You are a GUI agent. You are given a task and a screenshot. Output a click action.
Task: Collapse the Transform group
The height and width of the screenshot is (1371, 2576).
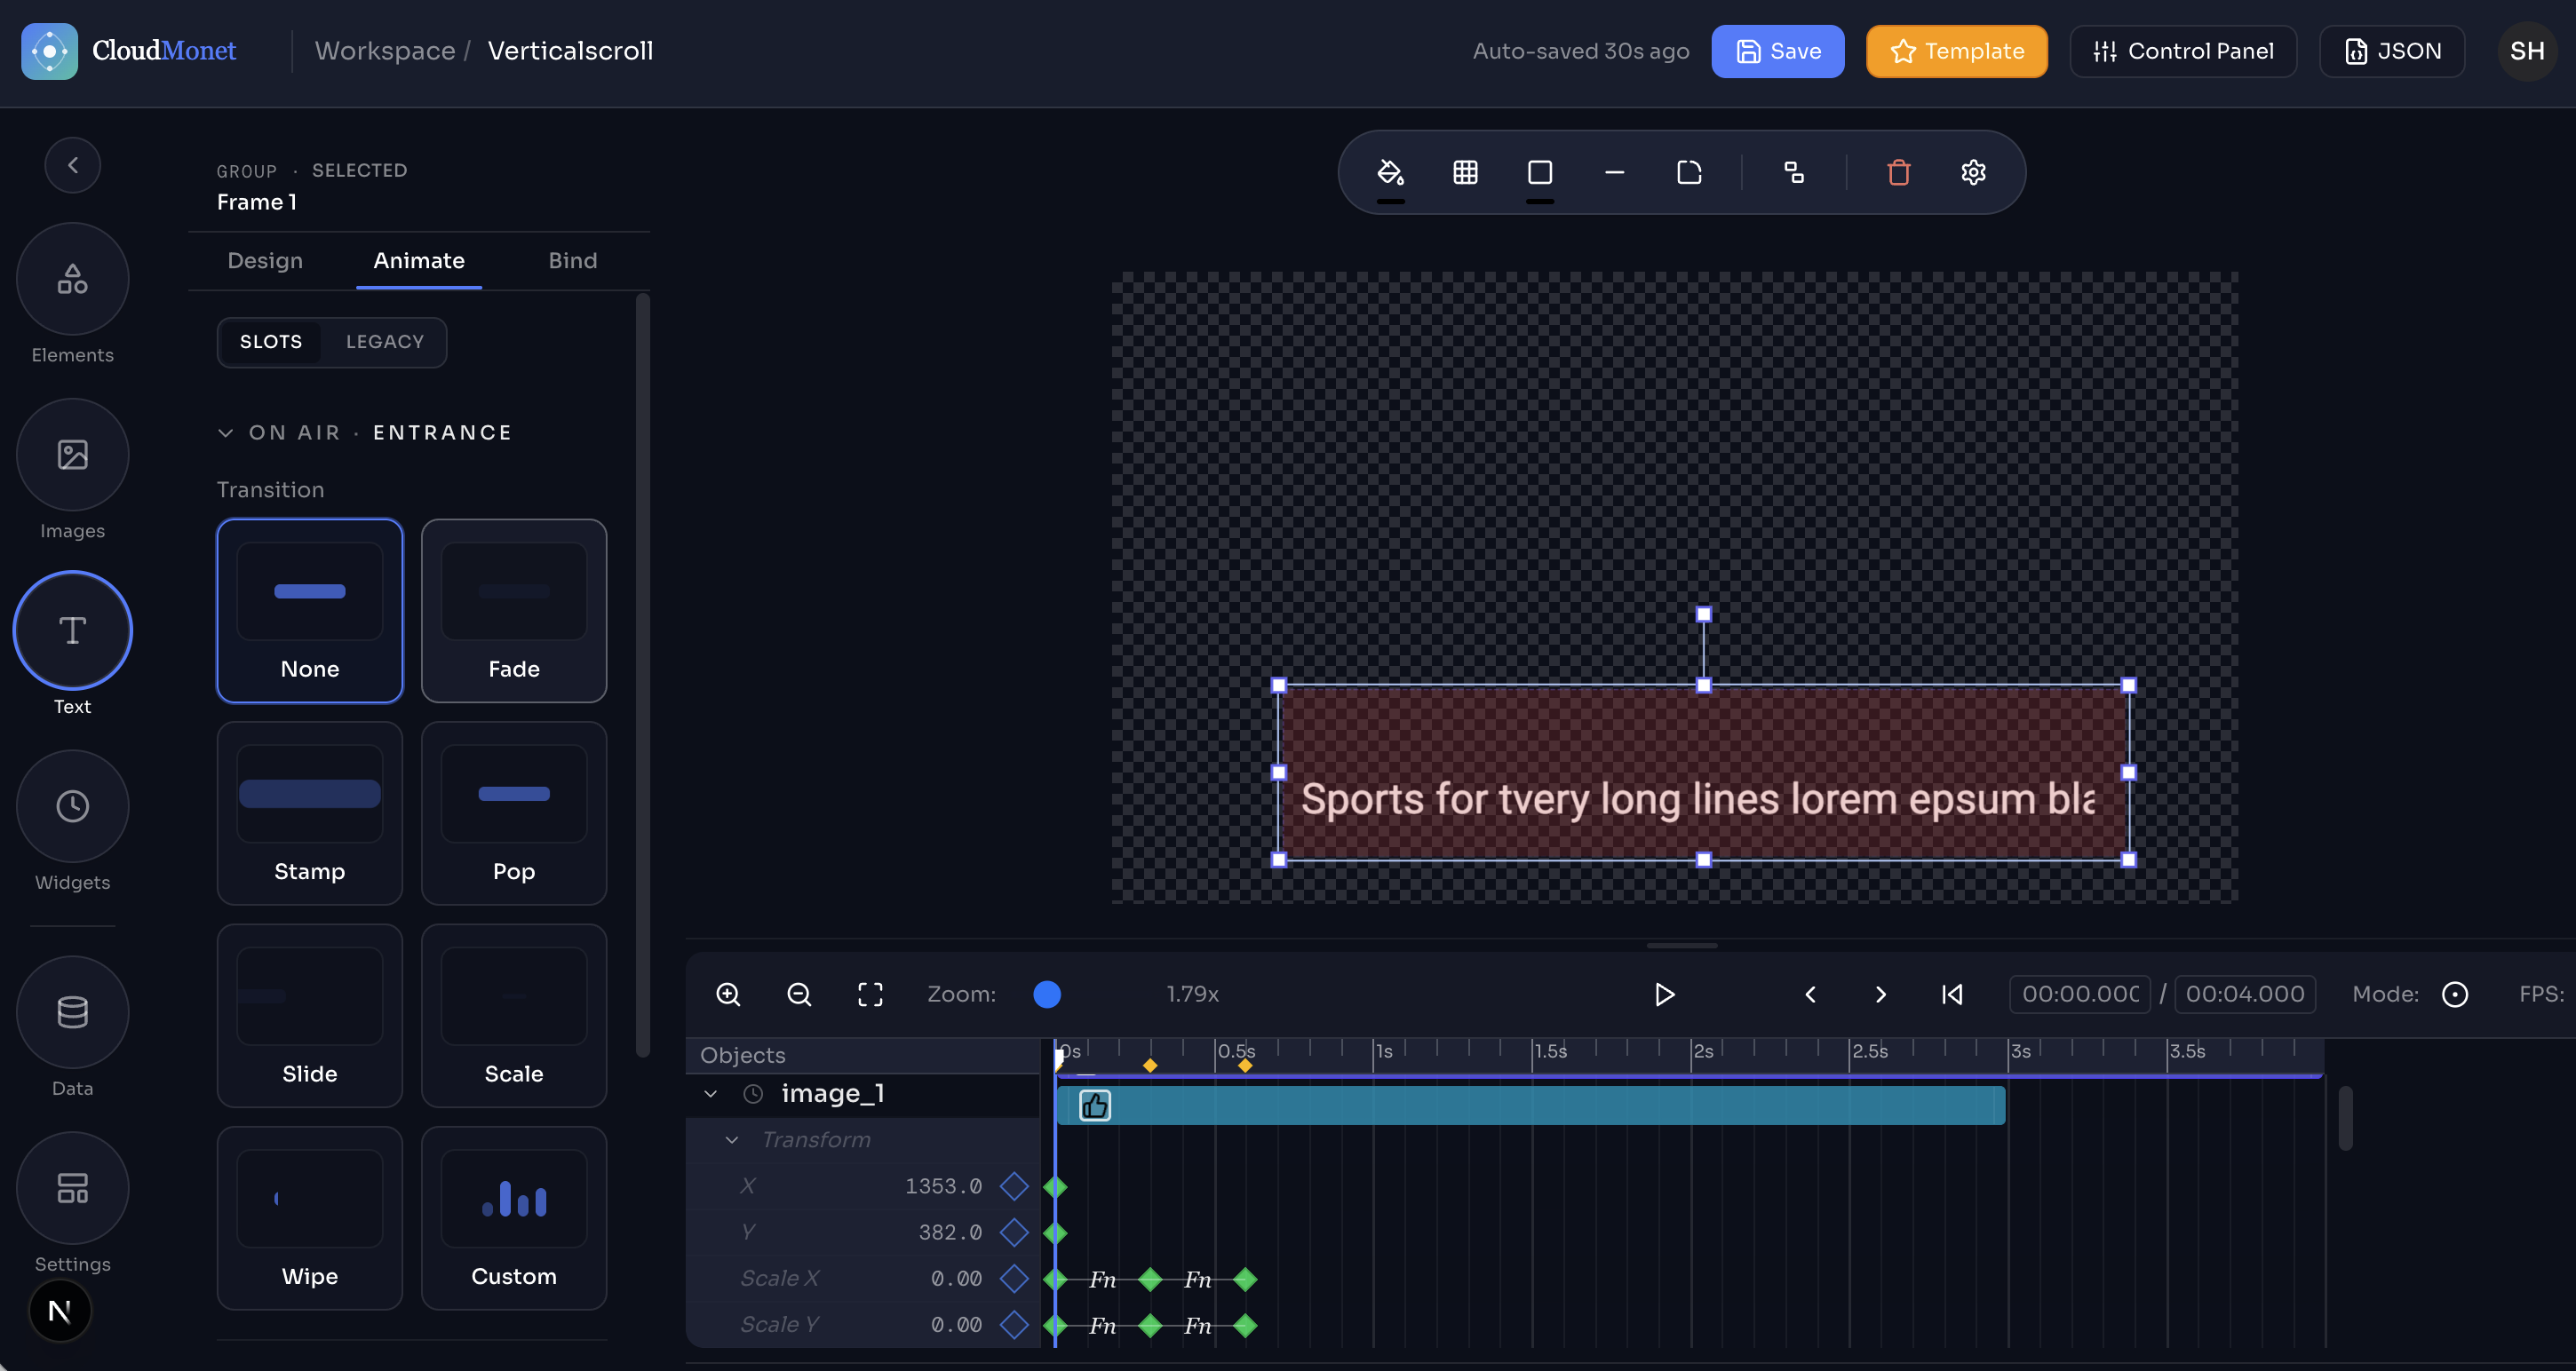tap(731, 1140)
